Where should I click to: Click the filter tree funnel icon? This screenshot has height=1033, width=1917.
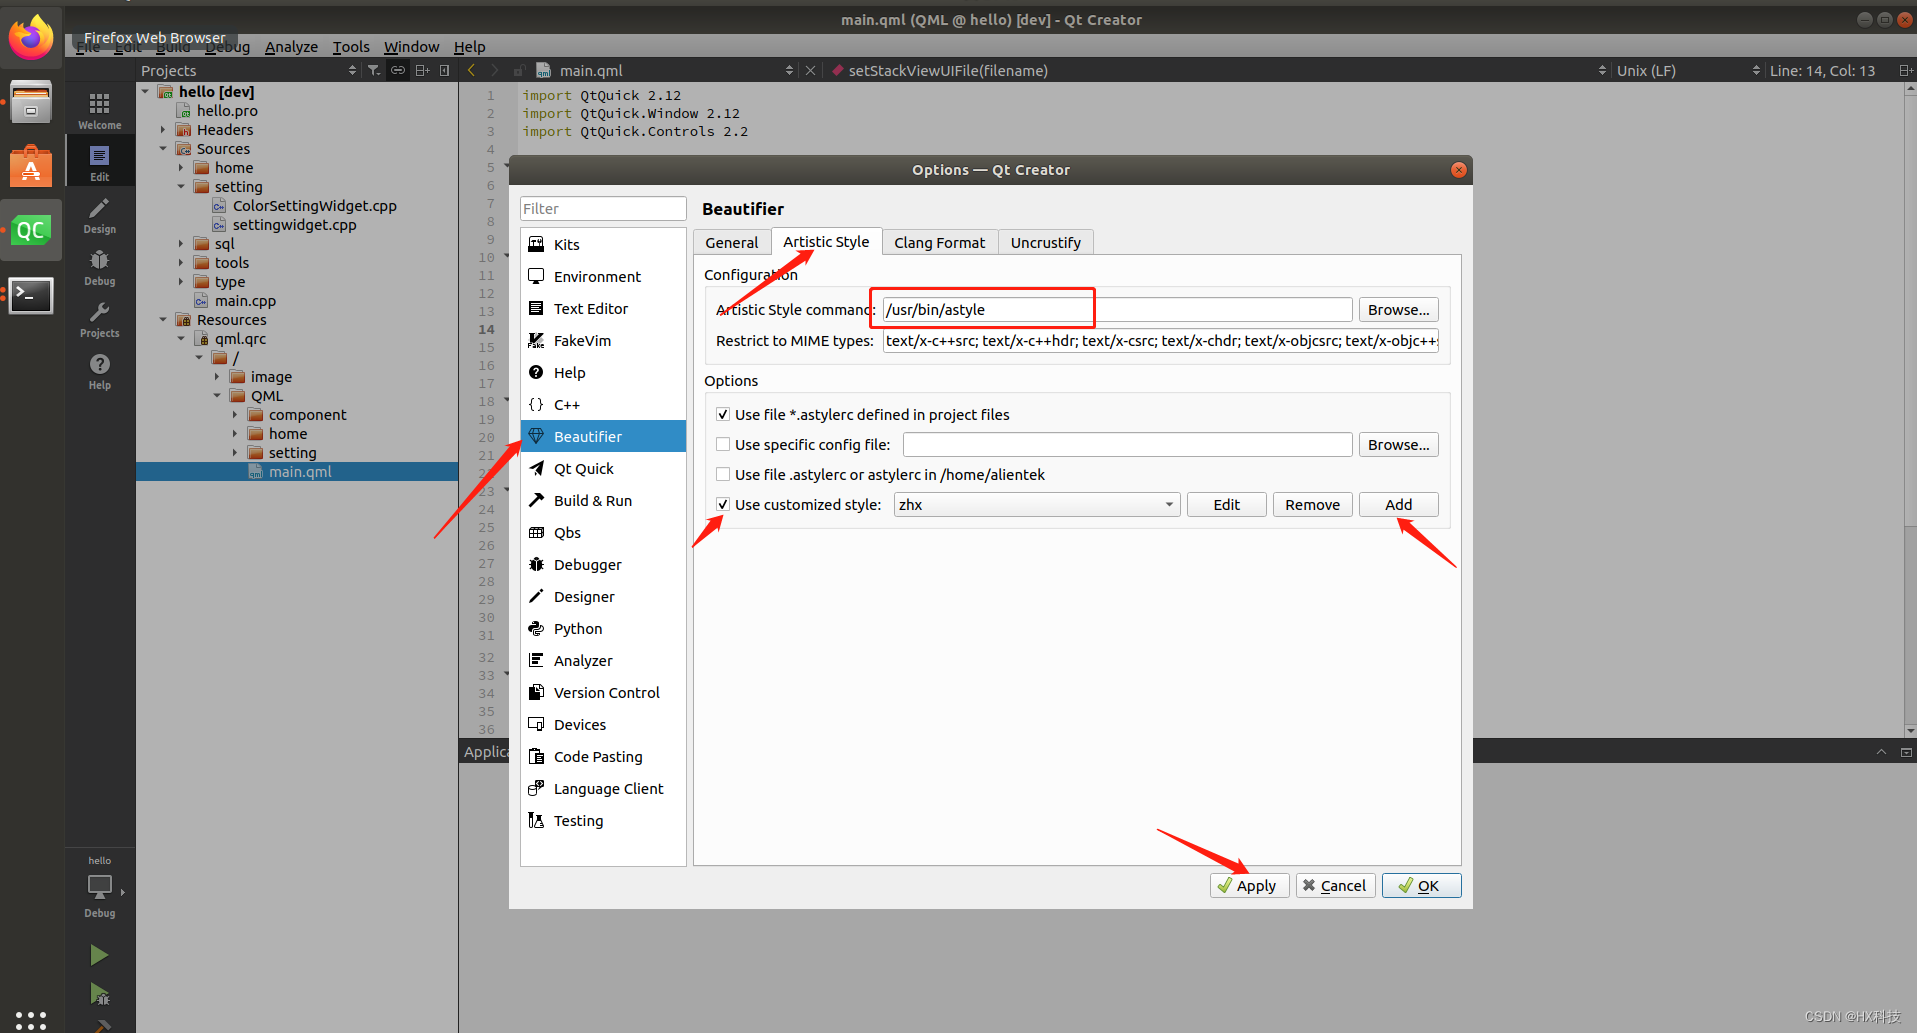(373, 70)
